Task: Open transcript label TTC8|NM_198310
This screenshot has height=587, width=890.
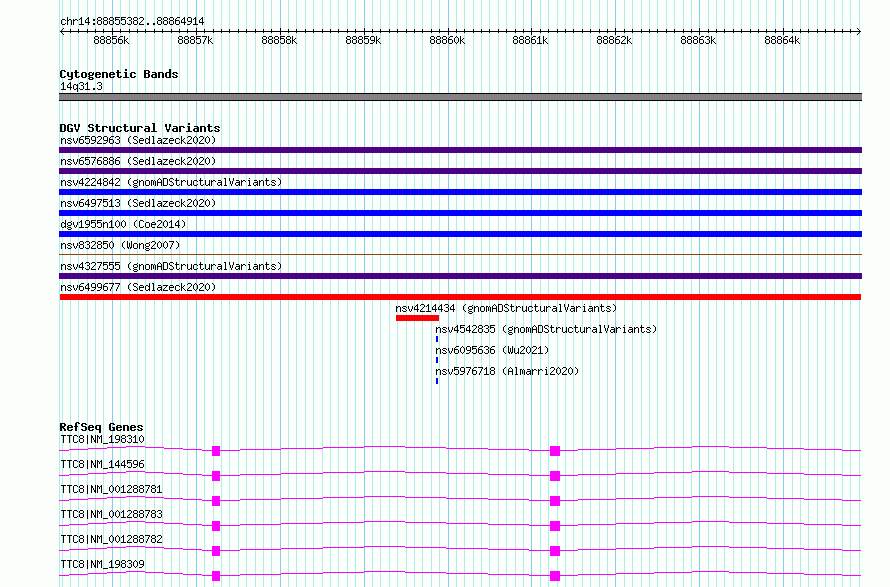Action: (102, 439)
